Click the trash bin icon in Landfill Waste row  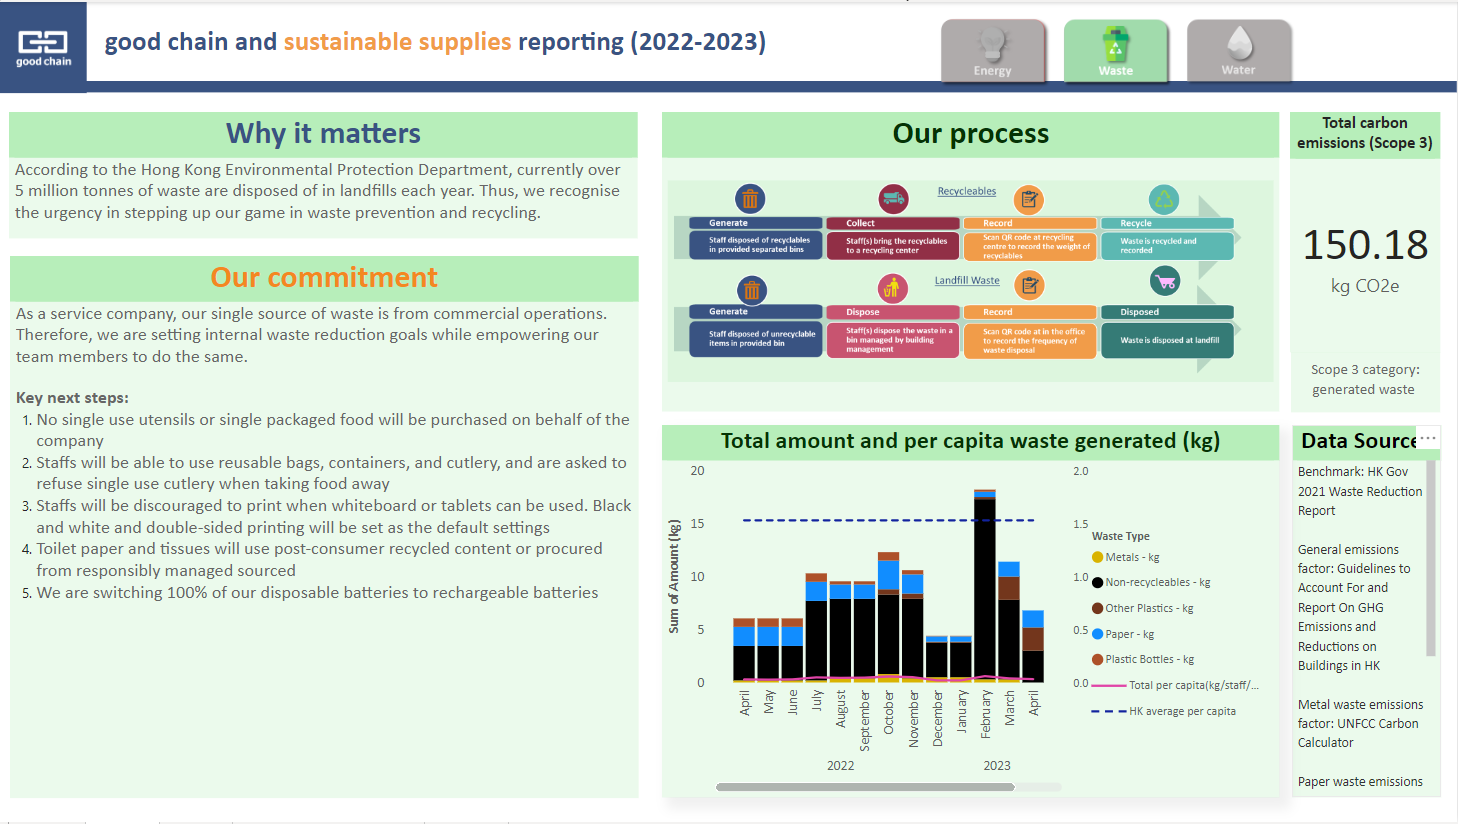[x=752, y=290]
